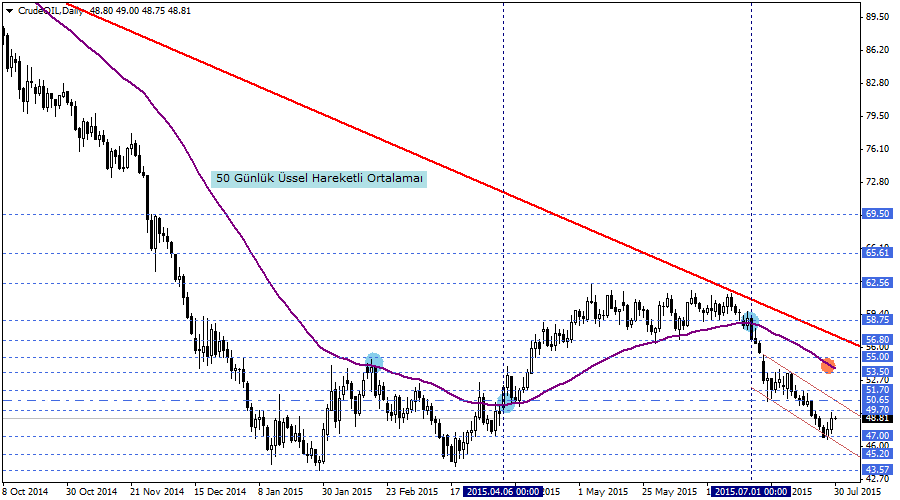900x500 pixels.
Task: Select the '50 Günlük Üssel Hareketli Ortalaması' text label
Action: click(320, 178)
